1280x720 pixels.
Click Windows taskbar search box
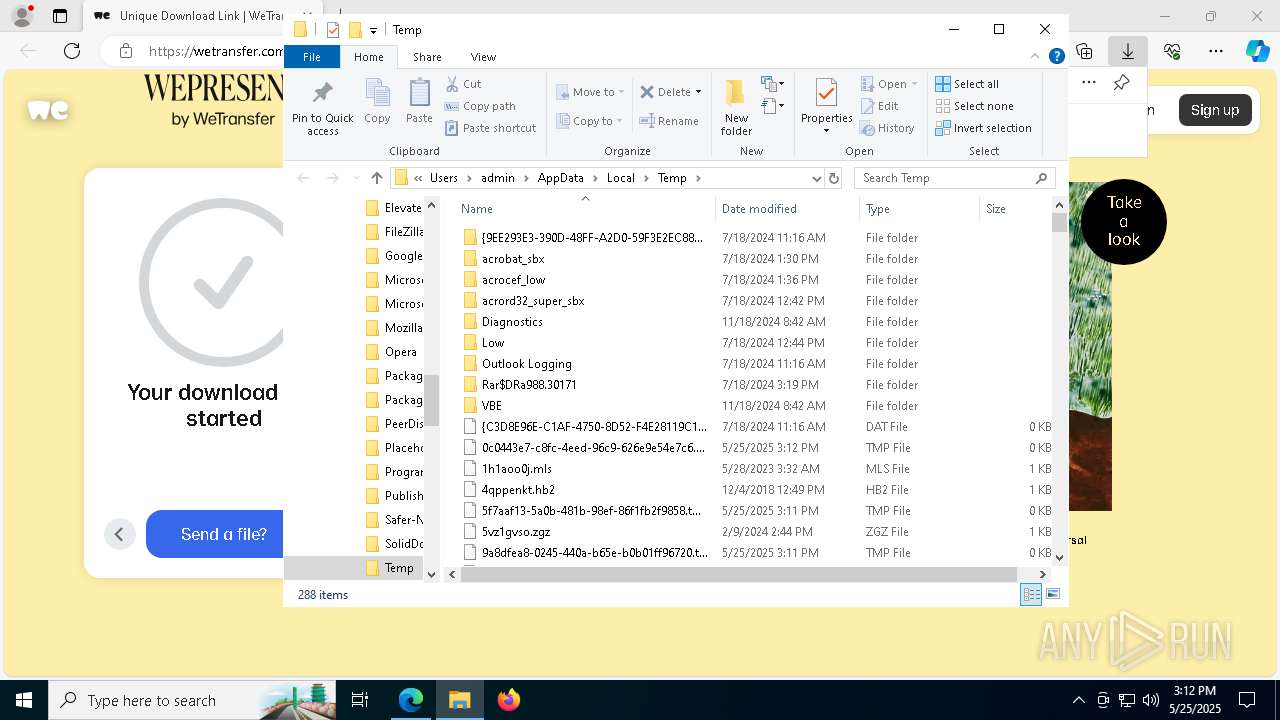click(192, 700)
